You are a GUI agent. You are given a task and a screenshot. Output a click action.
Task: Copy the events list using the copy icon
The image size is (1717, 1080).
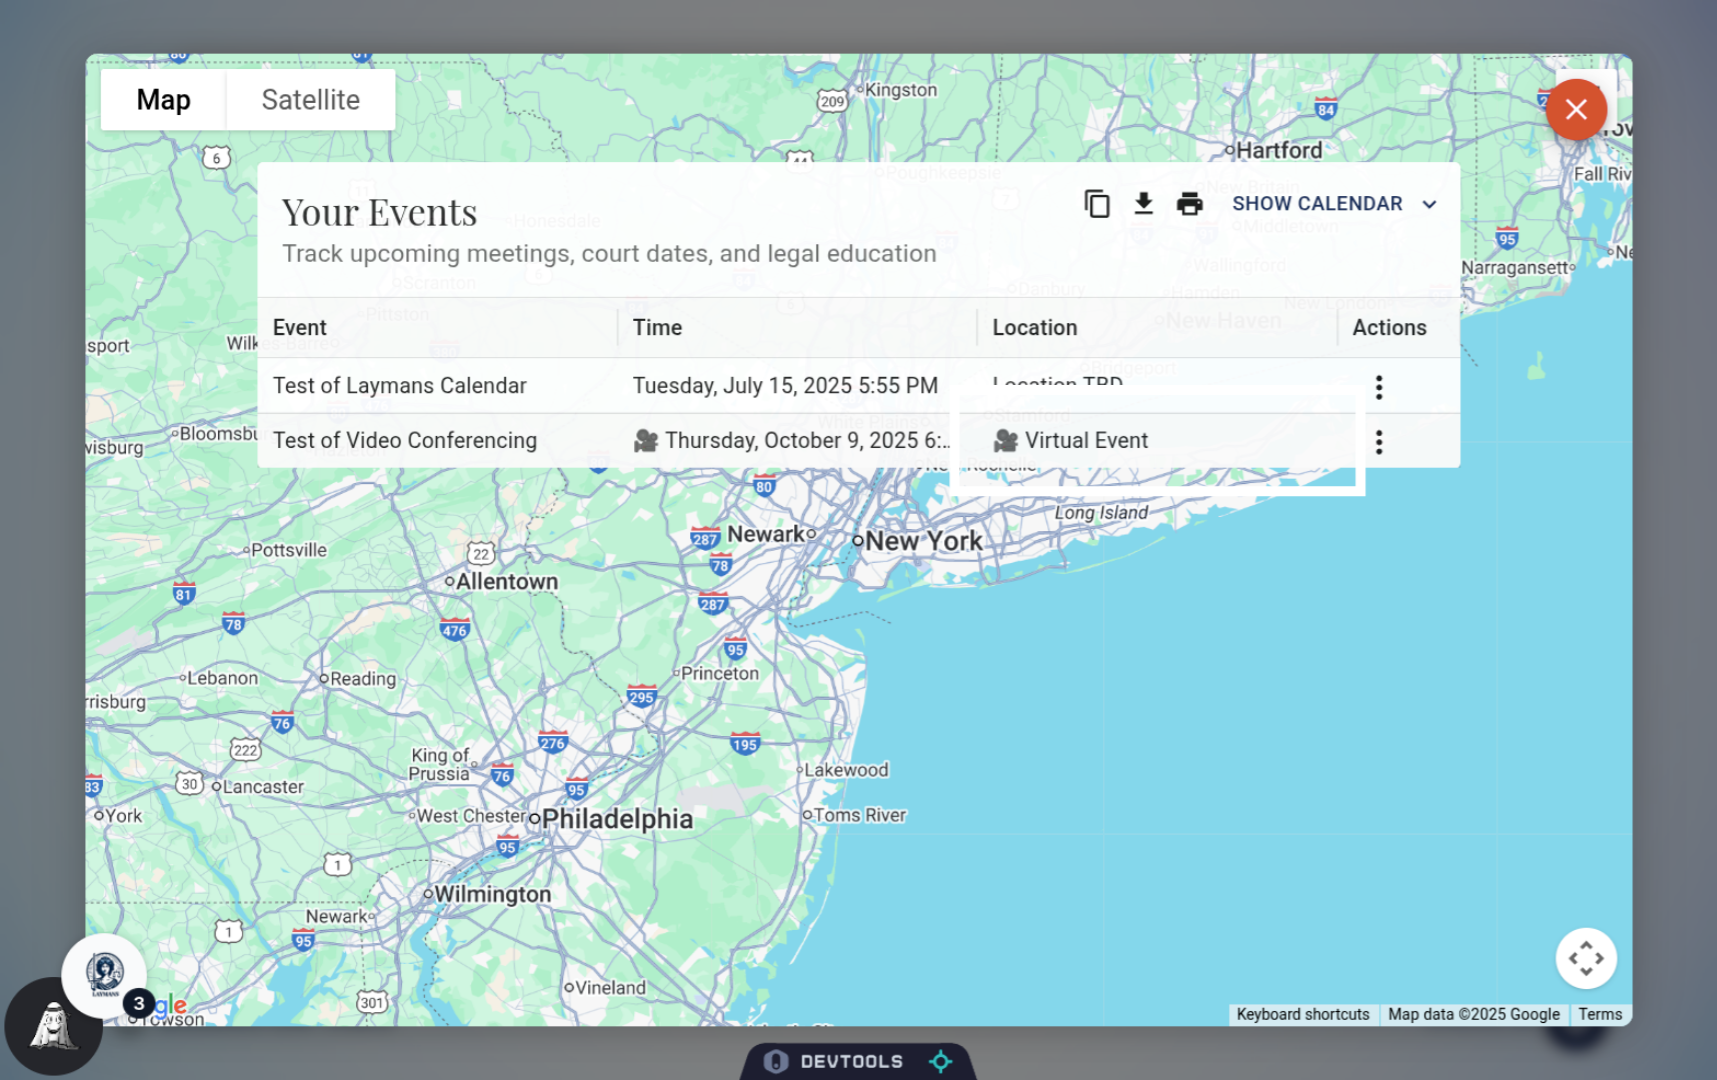[1097, 202]
